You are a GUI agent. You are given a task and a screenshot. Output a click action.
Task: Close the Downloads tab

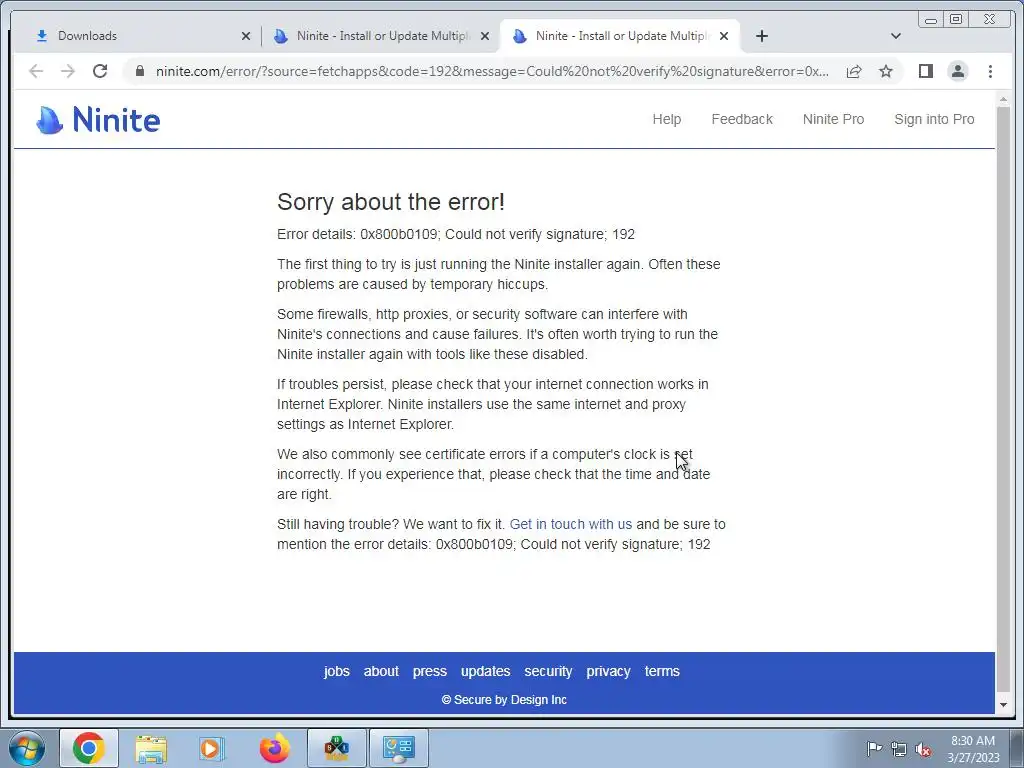click(246, 36)
